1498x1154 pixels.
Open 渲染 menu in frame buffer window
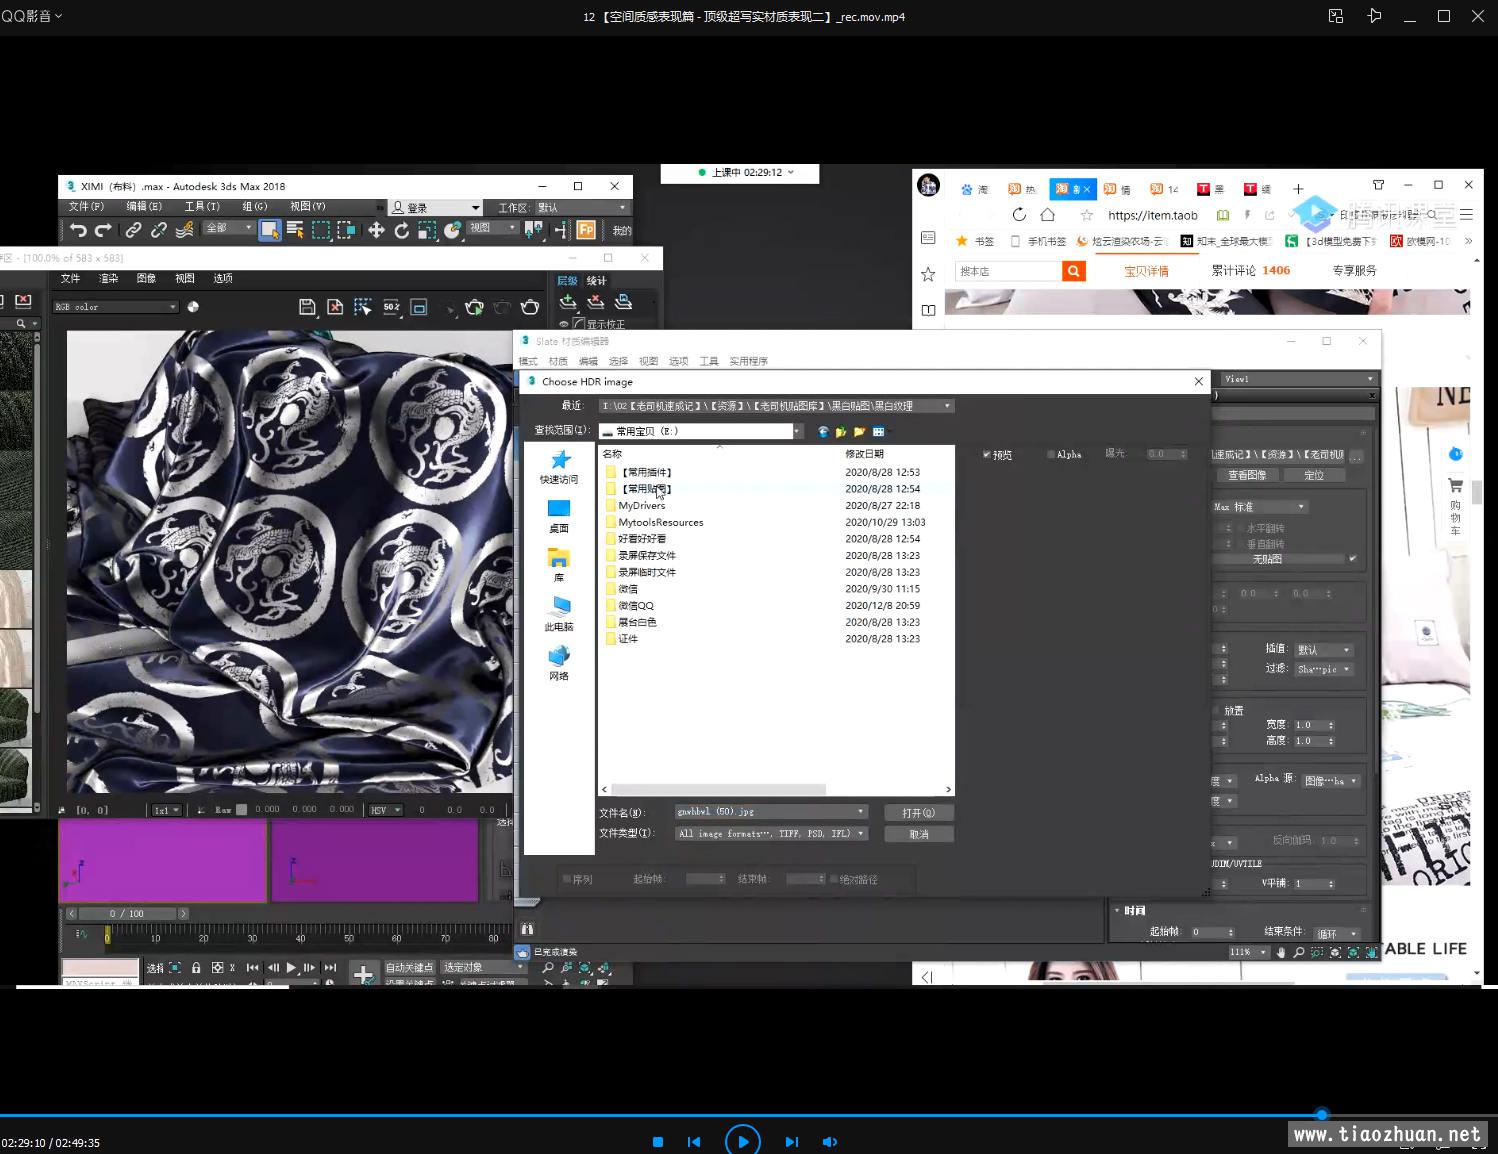[x=108, y=278]
